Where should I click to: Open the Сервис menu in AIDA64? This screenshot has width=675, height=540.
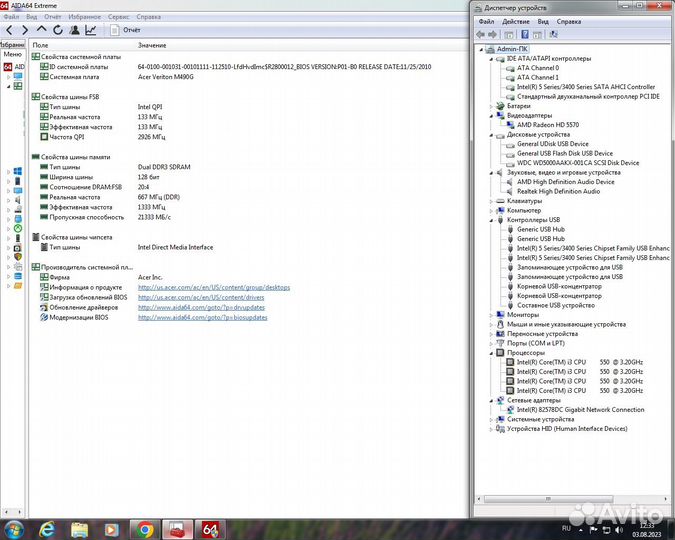(x=118, y=17)
